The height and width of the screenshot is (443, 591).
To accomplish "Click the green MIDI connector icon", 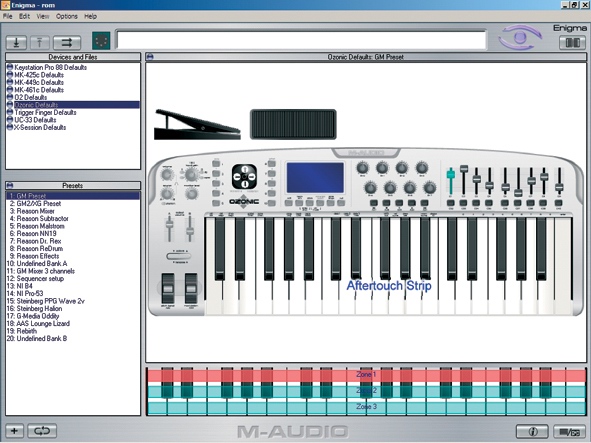I will pos(101,41).
